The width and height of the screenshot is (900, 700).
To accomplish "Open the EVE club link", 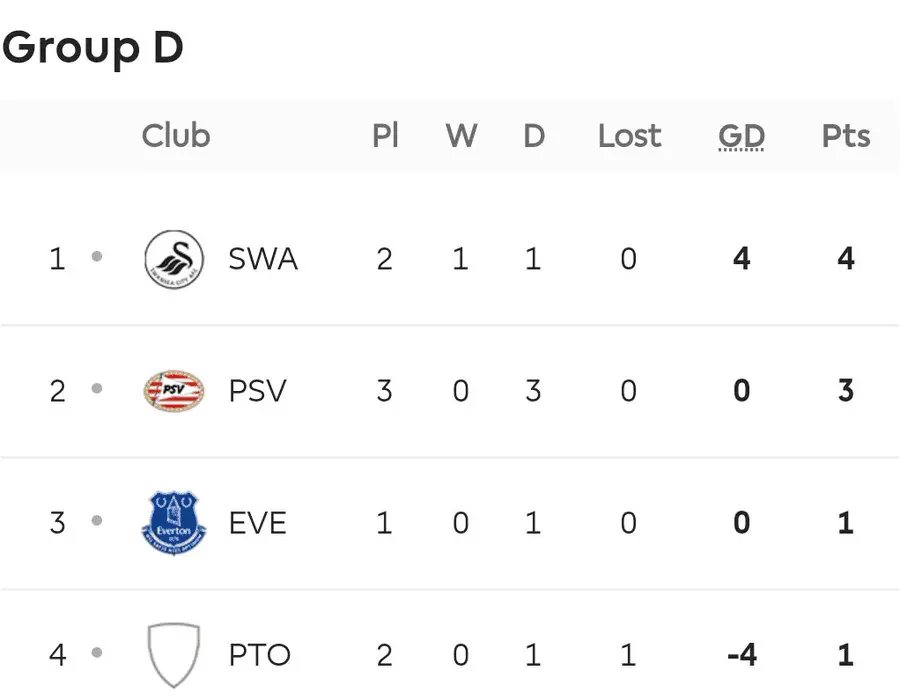I will click(257, 523).
